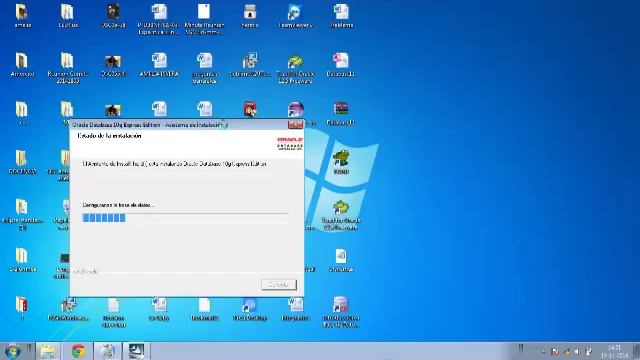Switch to the installer taskbar icon
The height and width of the screenshot is (360, 640).
(x=107, y=351)
